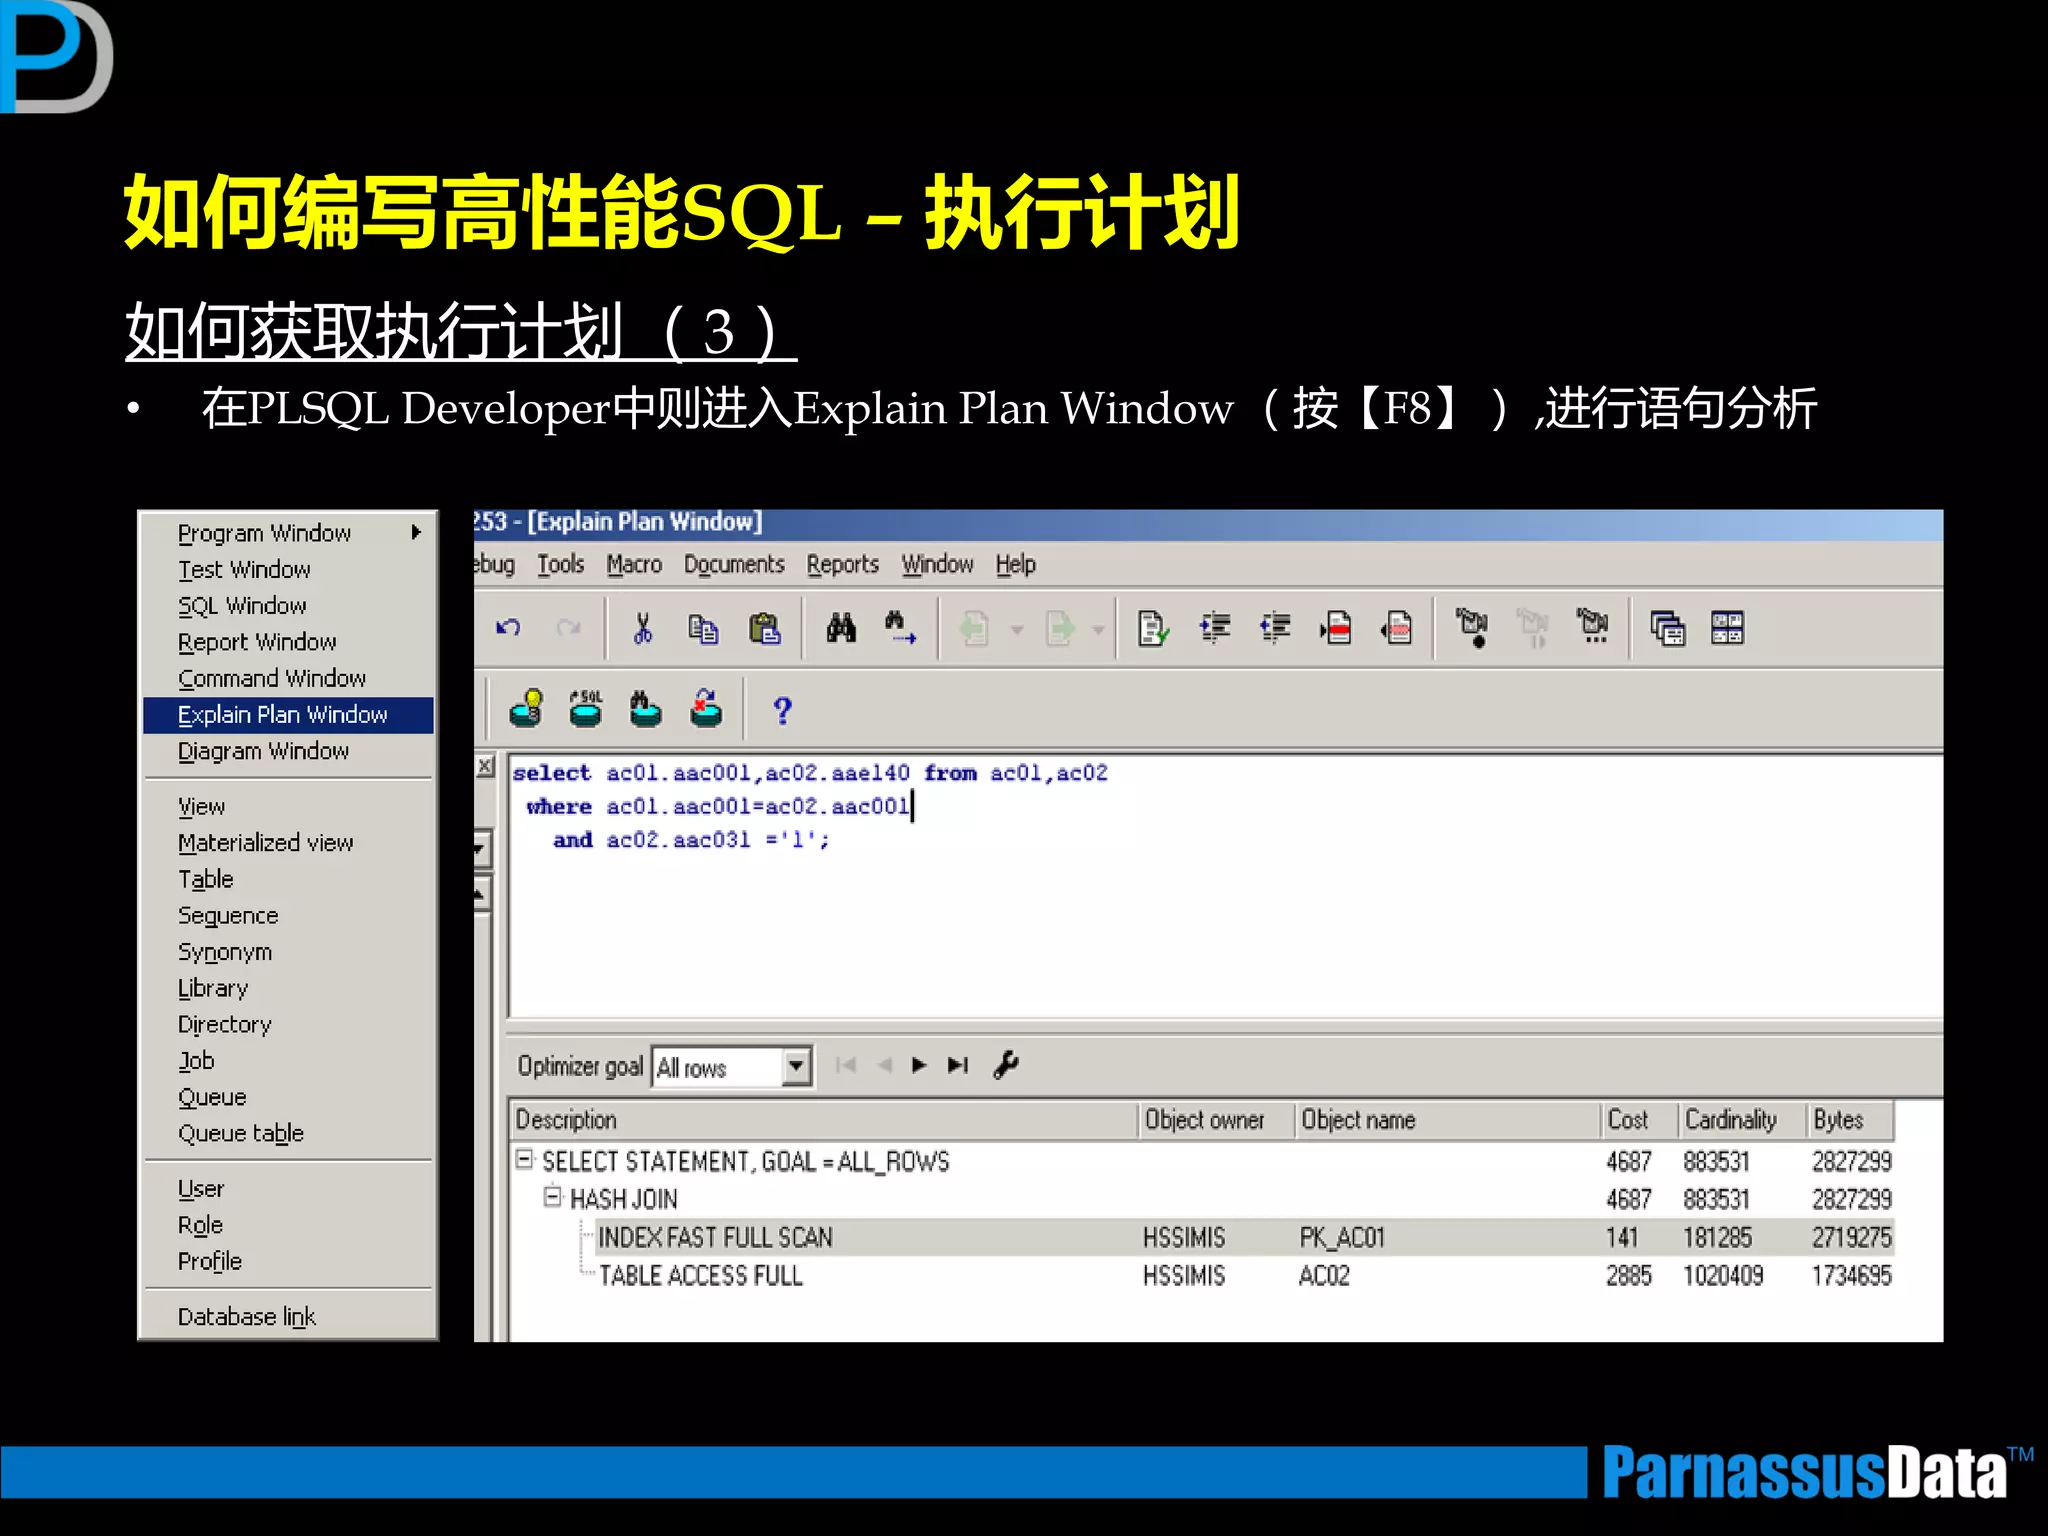Click the Cut scissors icon
The height and width of the screenshot is (1536, 2048).
643,628
